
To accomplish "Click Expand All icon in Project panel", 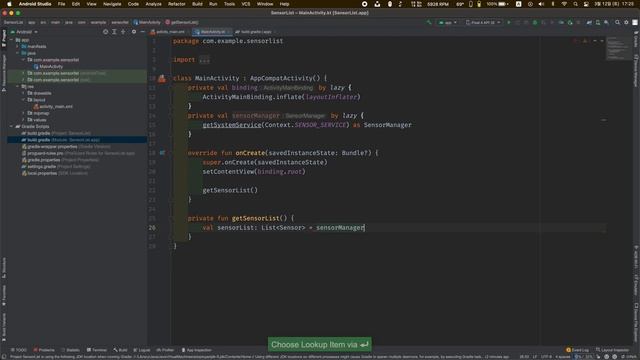I will coord(114,32).
